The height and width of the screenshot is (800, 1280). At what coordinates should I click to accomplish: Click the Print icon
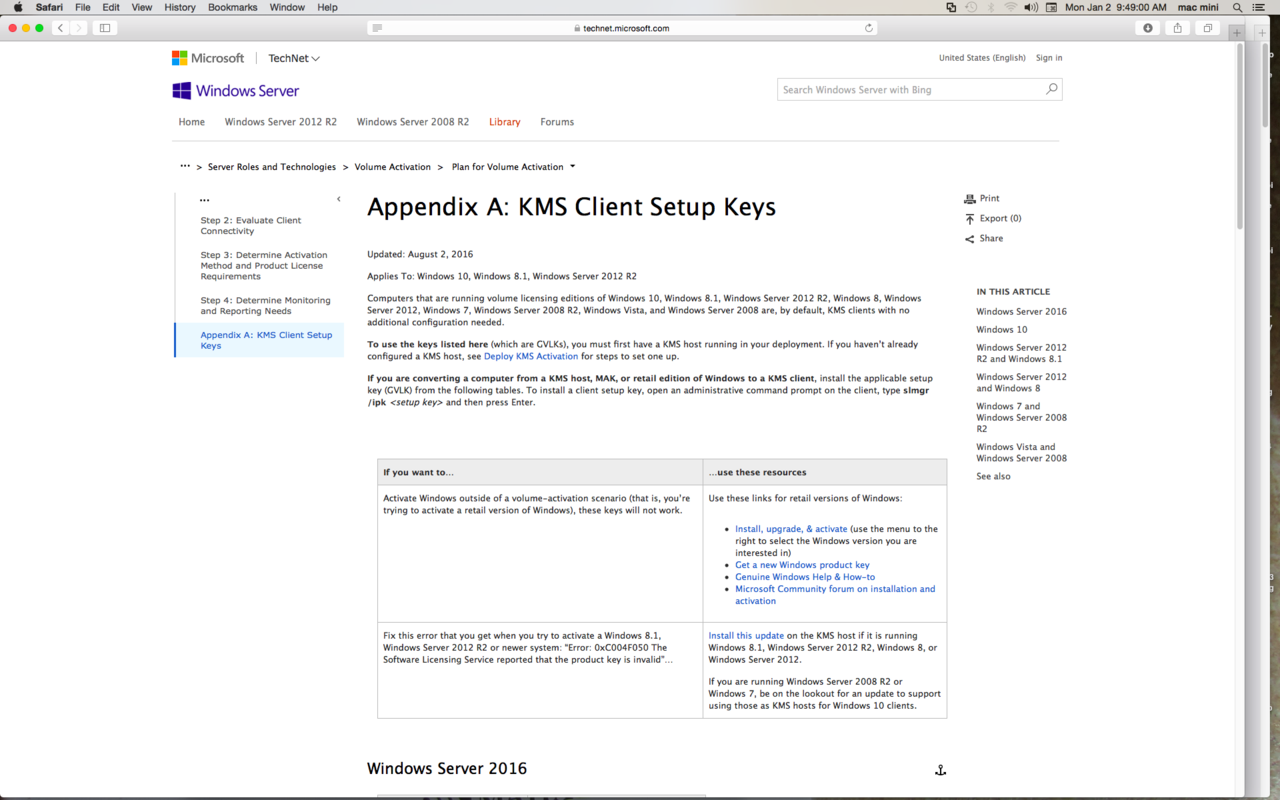(x=969, y=199)
